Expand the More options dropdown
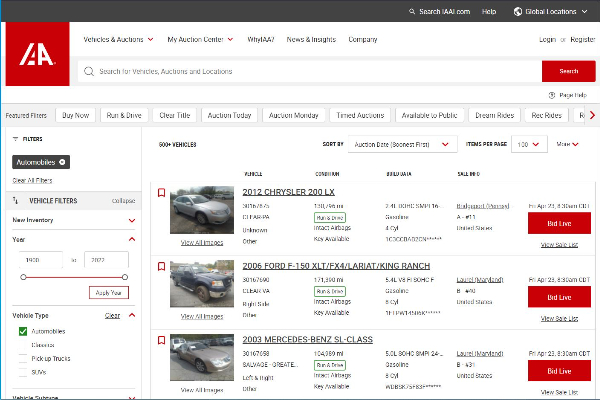This screenshot has height=400, width=600. click(567, 144)
